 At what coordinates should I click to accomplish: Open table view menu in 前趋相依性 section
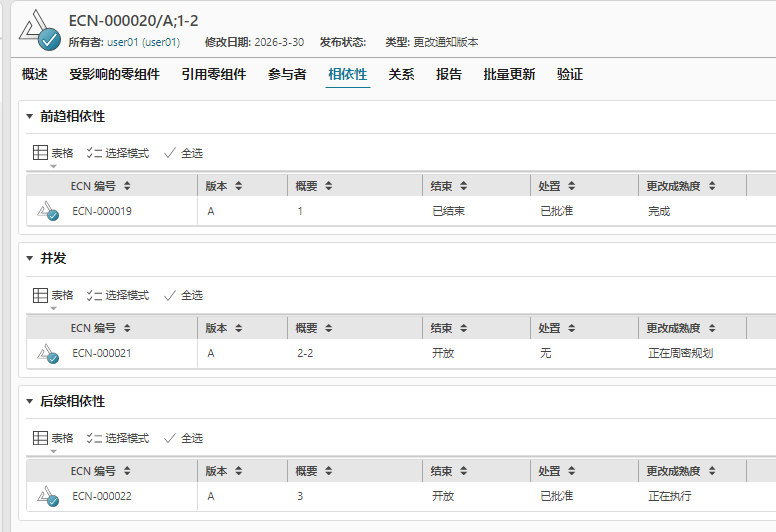tap(53, 153)
